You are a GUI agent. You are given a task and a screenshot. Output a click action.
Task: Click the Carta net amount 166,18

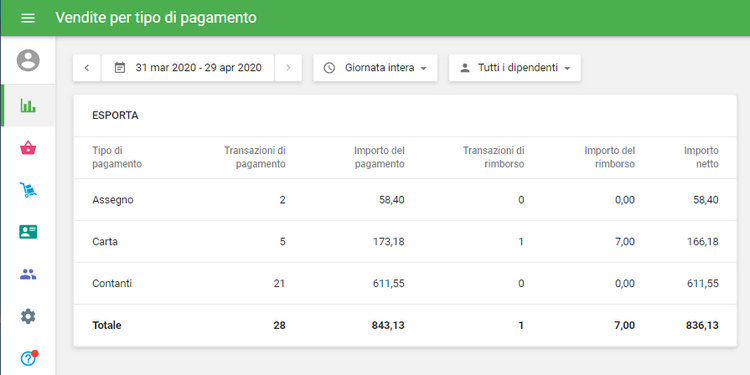pyautogui.click(x=703, y=242)
